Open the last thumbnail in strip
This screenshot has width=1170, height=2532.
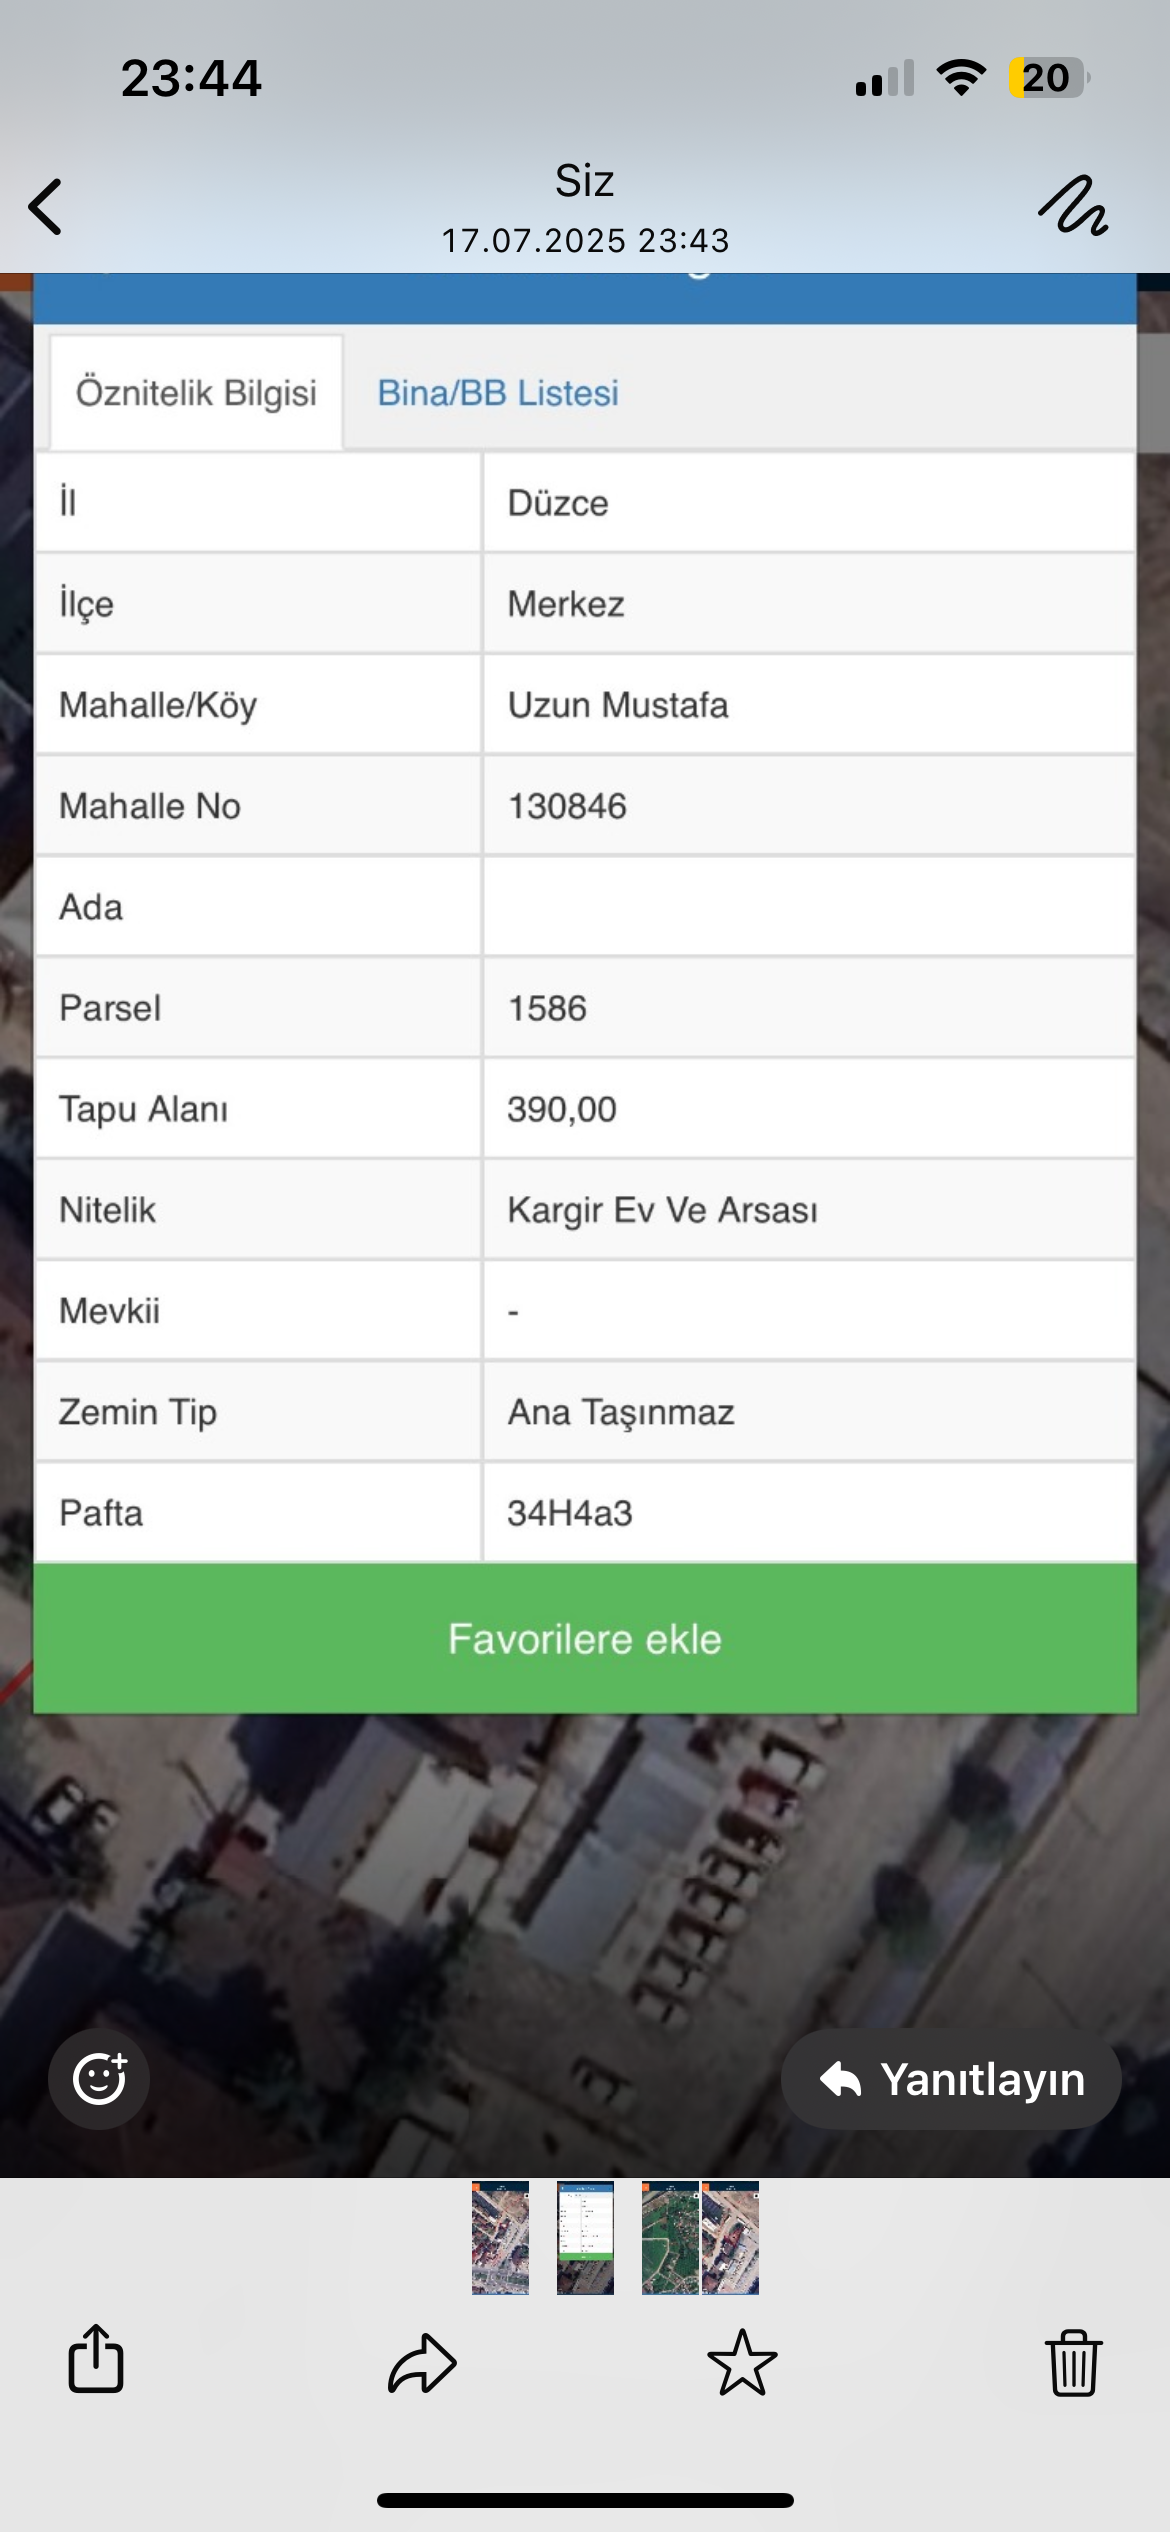pyautogui.click(x=731, y=2238)
